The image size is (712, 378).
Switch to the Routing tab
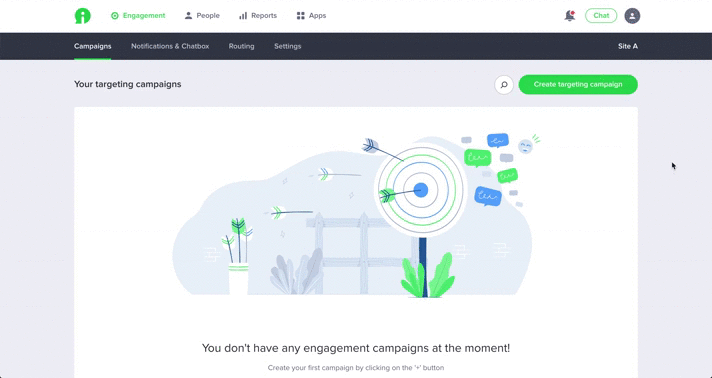pos(242,46)
